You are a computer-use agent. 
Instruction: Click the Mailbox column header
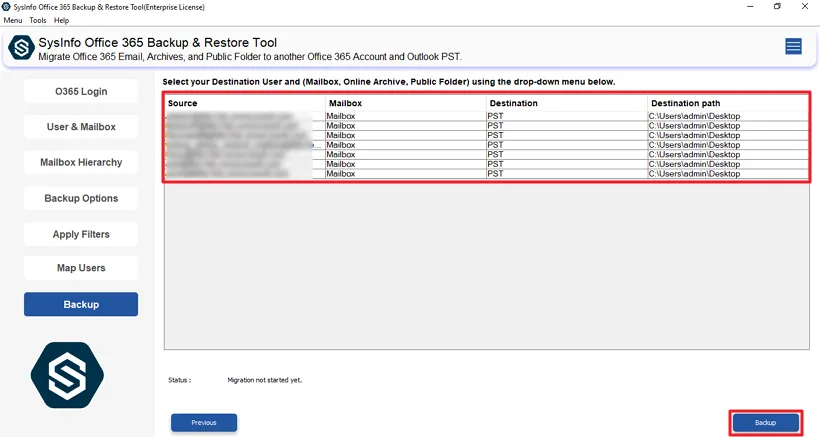[x=405, y=103]
